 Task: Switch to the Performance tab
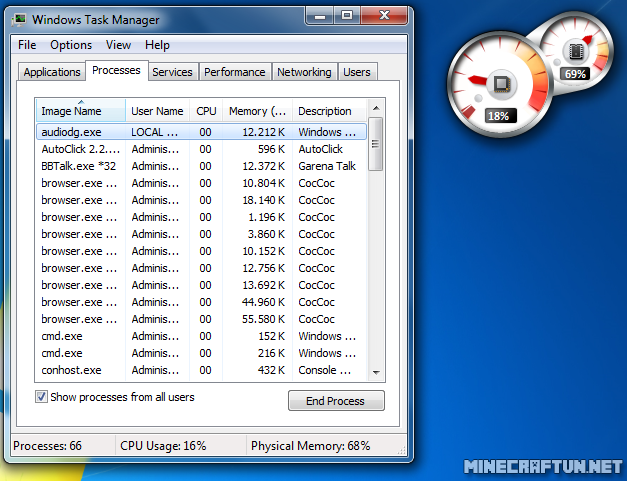(x=235, y=72)
